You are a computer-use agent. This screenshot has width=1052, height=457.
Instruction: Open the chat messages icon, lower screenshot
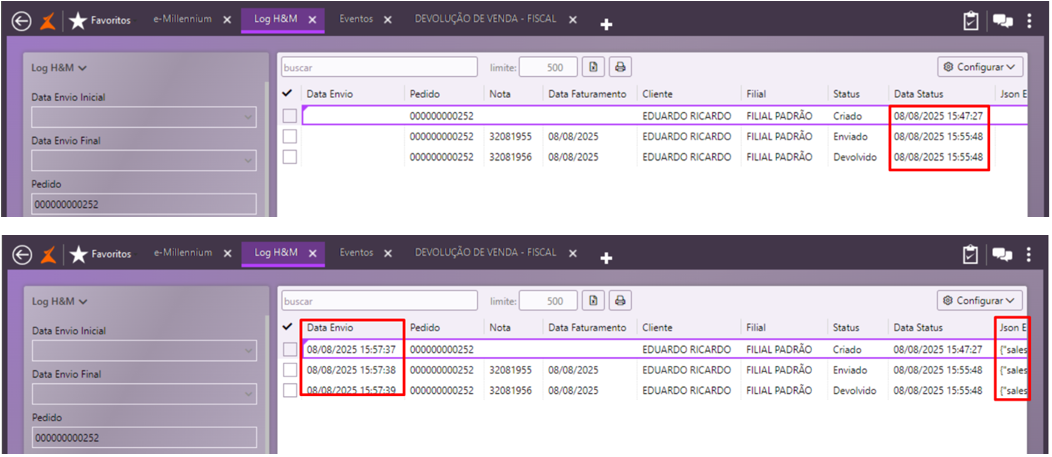click(x=1002, y=255)
